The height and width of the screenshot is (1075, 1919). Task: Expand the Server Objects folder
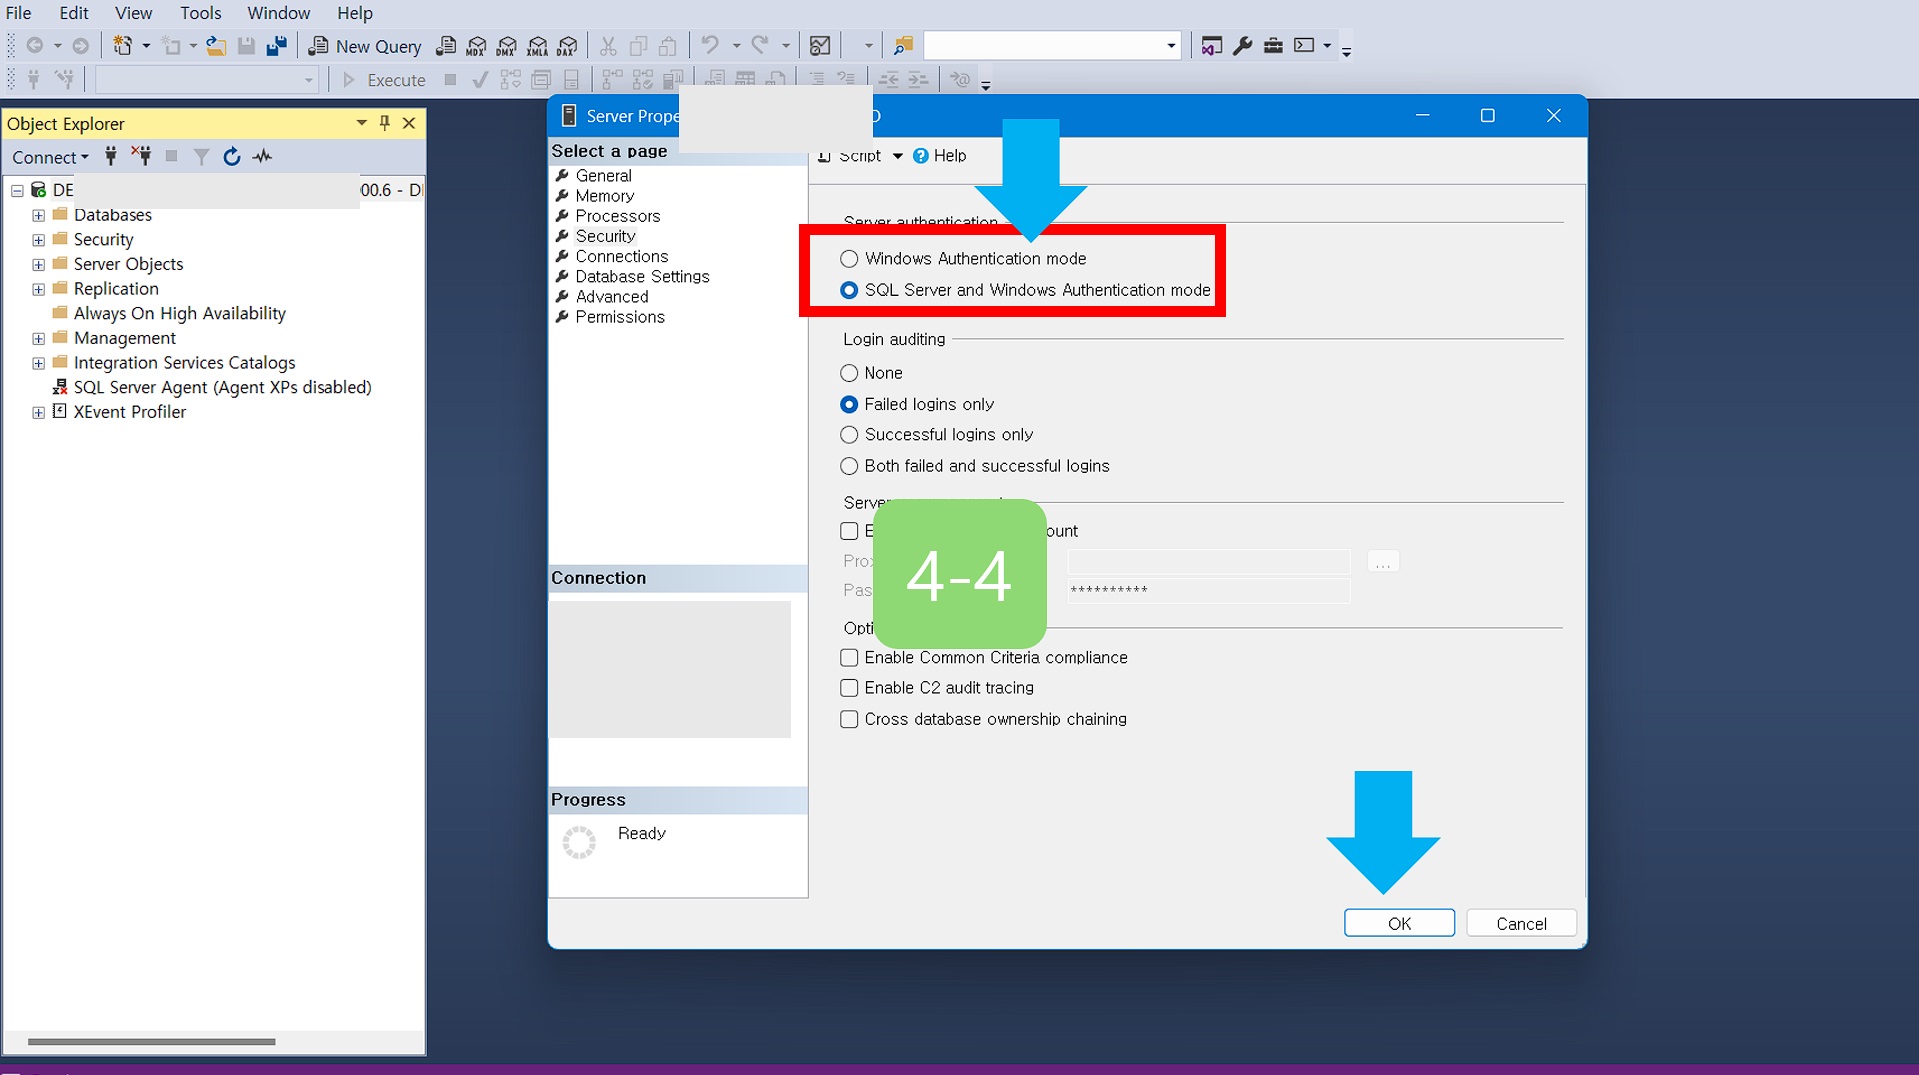(x=38, y=265)
